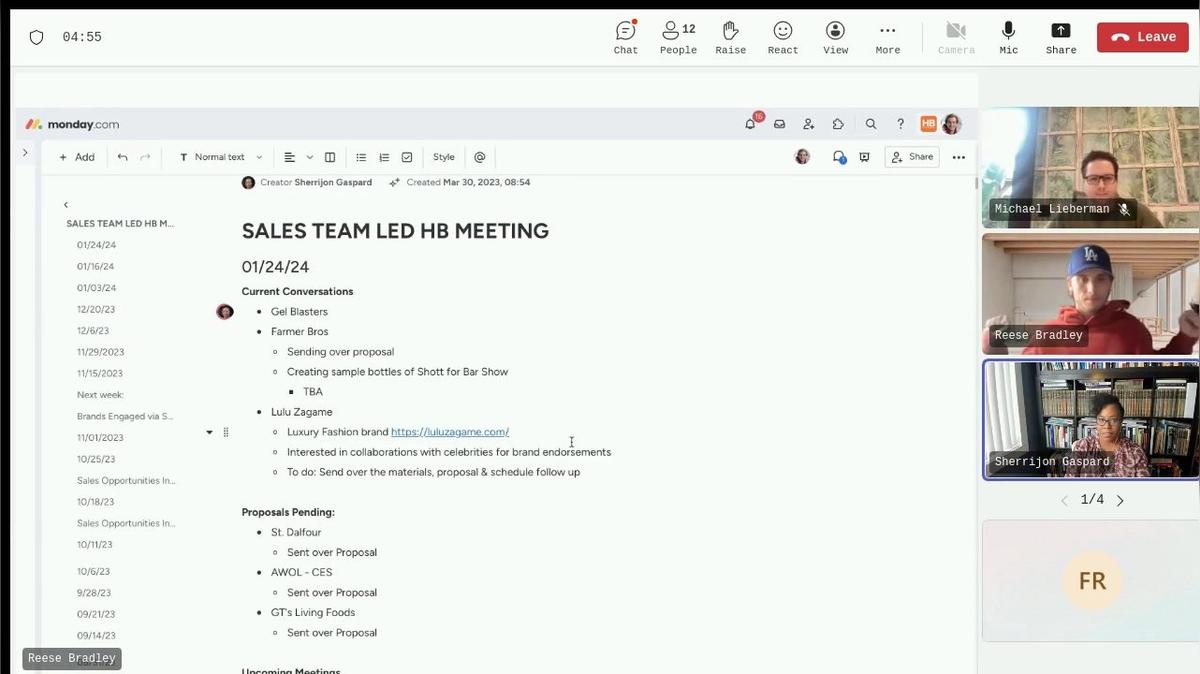This screenshot has width=1200, height=674.
Task: Redo the last doc edit
Action: point(145,157)
